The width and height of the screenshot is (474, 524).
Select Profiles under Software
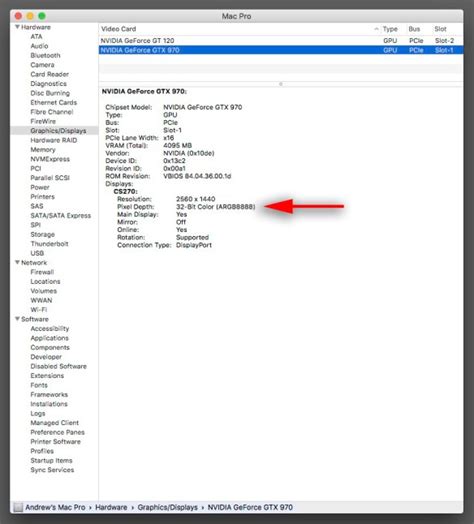click(42, 451)
